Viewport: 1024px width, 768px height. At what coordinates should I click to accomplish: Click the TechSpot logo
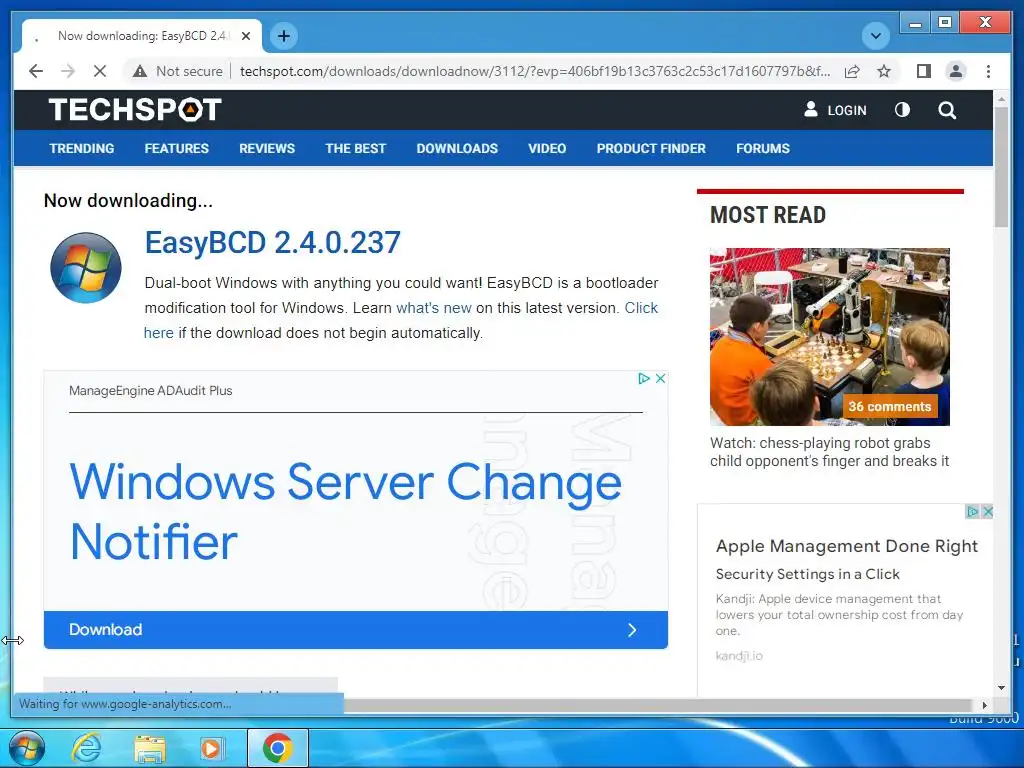pyautogui.click(x=135, y=110)
